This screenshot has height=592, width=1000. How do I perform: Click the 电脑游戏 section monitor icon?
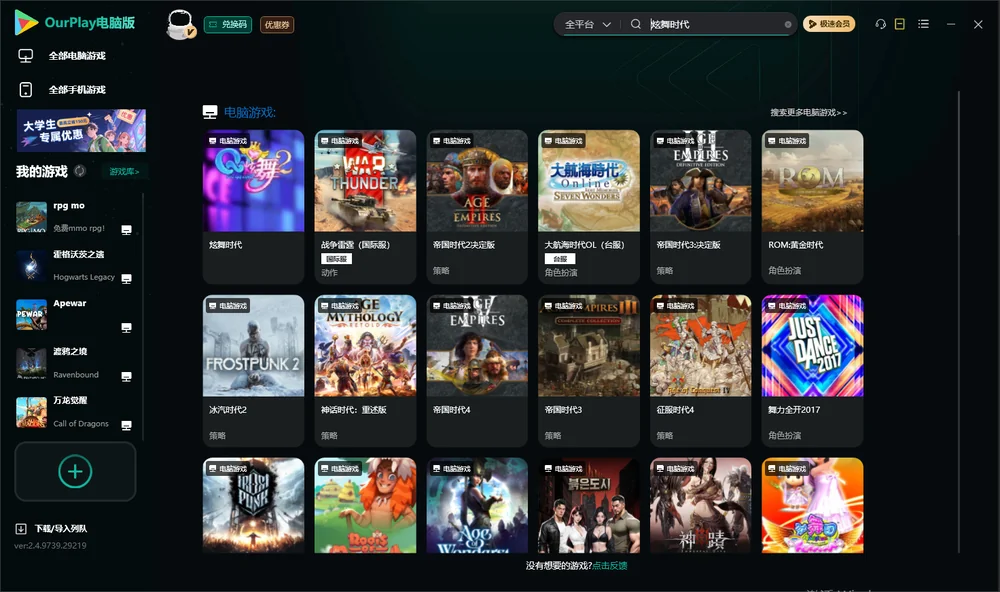point(210,112)
